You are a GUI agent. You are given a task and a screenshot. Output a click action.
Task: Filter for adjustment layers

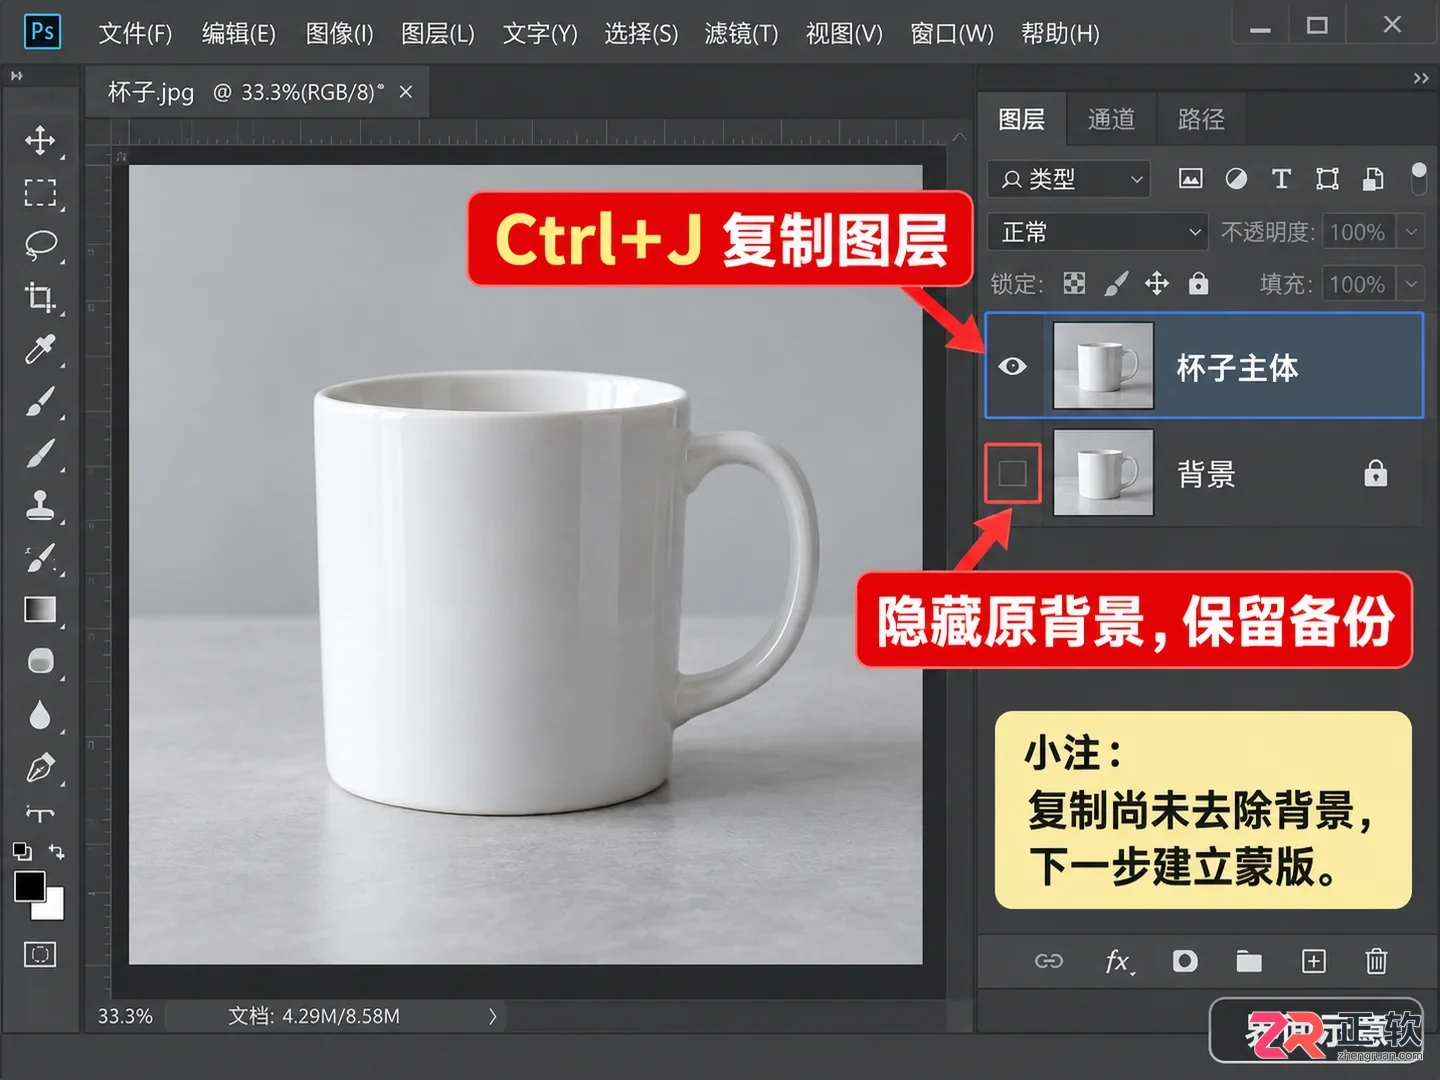click(x=1236, y=179)
